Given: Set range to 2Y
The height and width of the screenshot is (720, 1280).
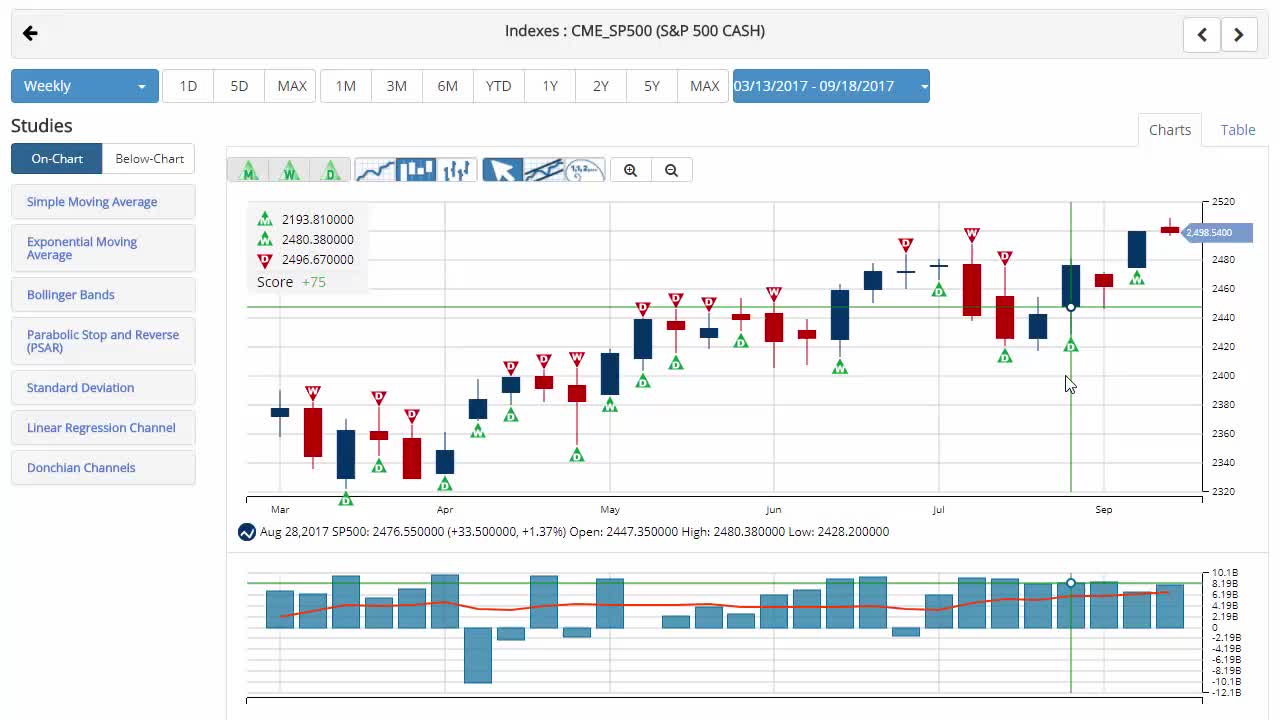Looking at the screenshot, I should tap(601, 86).
